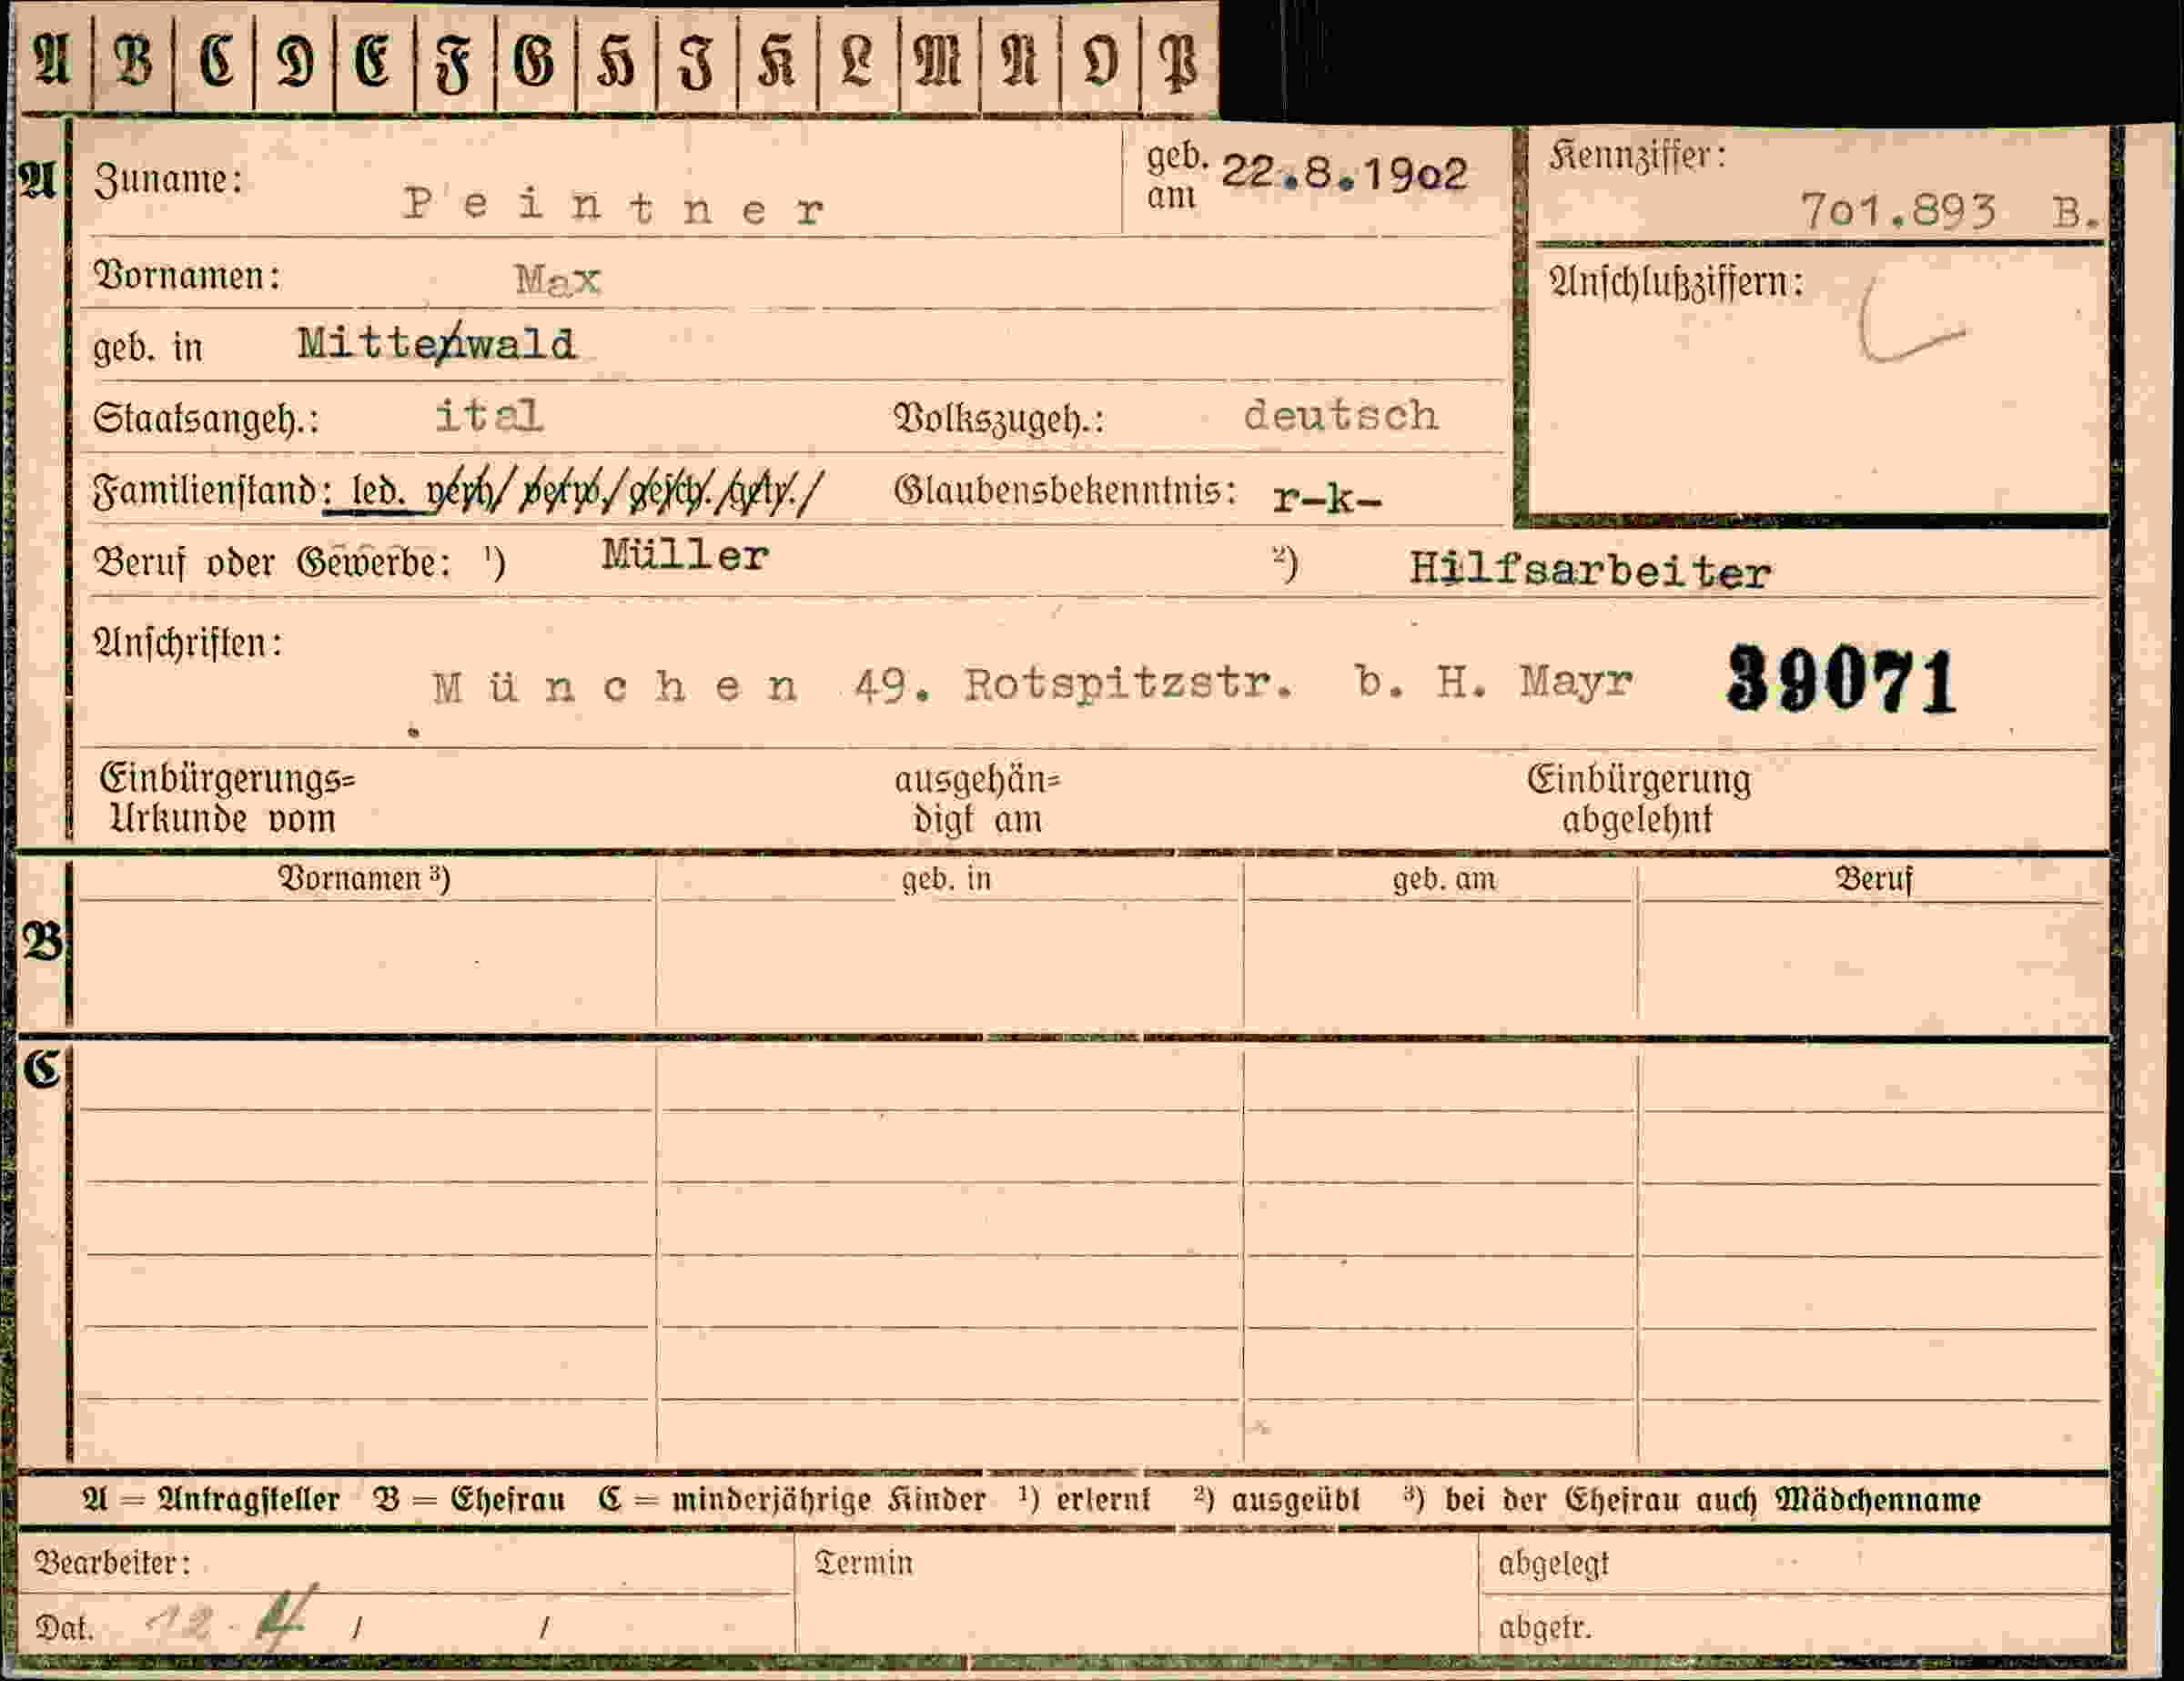Image resolution: width=2184 pixels, height=1681 pixels.
Task: Click the 'Vornamen ³)' column header
Action: 364,878
